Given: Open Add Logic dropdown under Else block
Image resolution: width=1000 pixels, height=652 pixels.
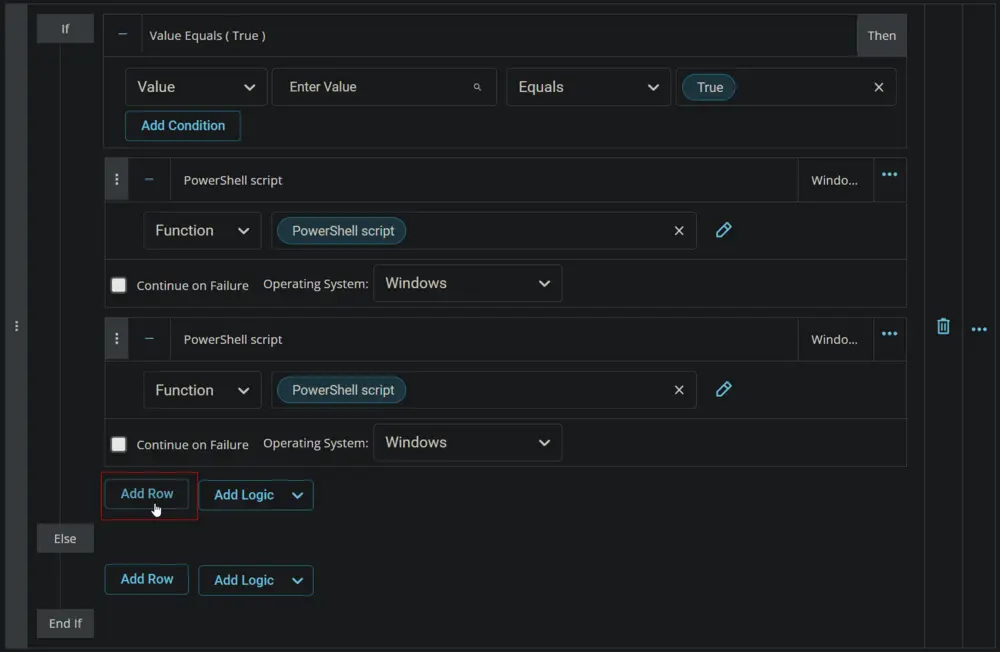Looking at the screenshot, I should click(x=256, y=581).
